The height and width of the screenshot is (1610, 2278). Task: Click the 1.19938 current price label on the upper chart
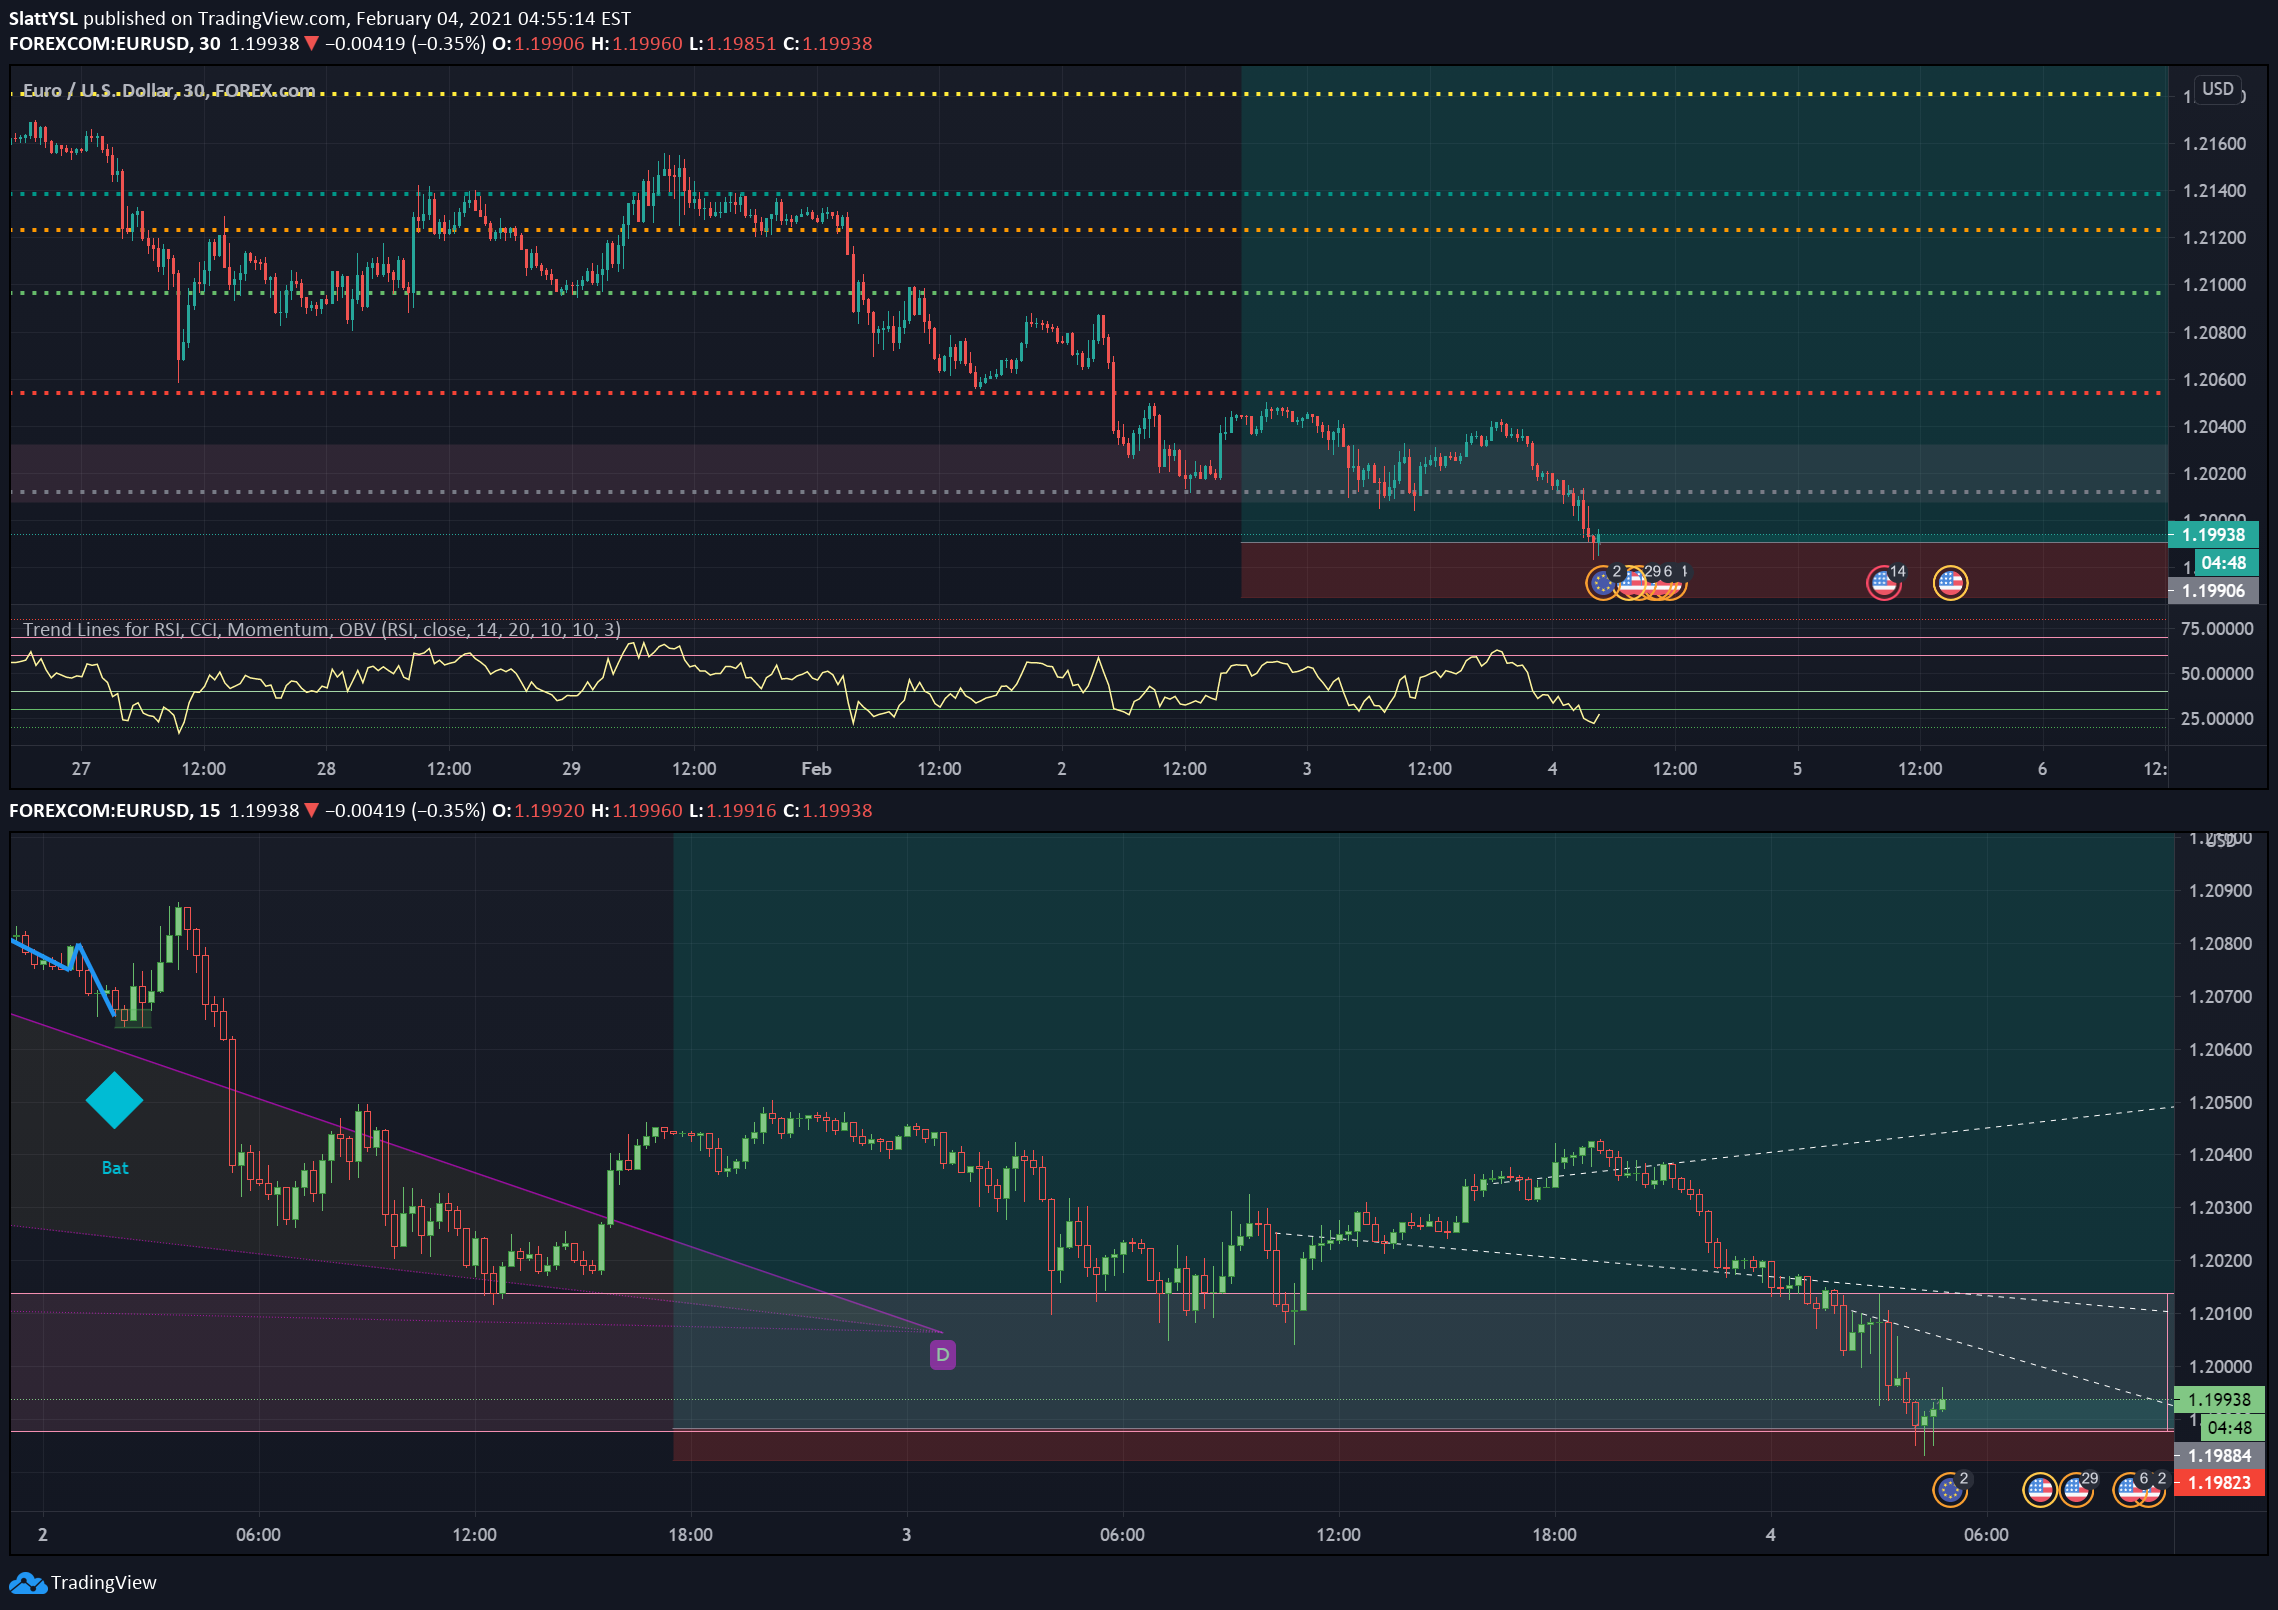2213,535
